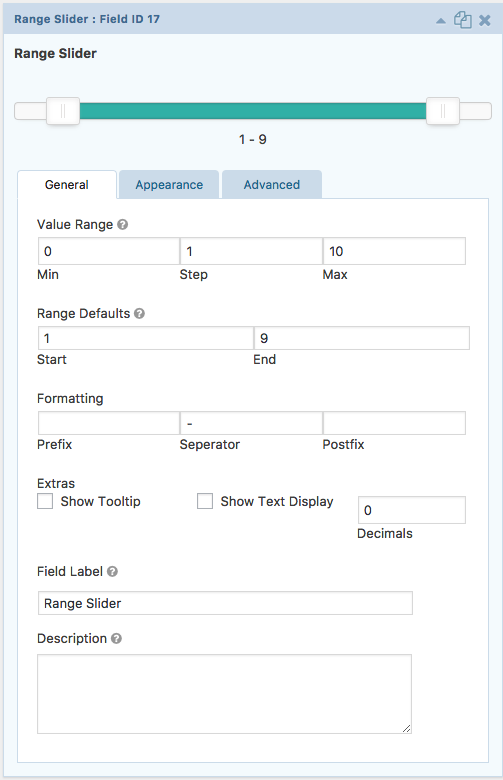Click the Decimals input field
The height and width of the screenshot is (780, 503).
[412, 510]
